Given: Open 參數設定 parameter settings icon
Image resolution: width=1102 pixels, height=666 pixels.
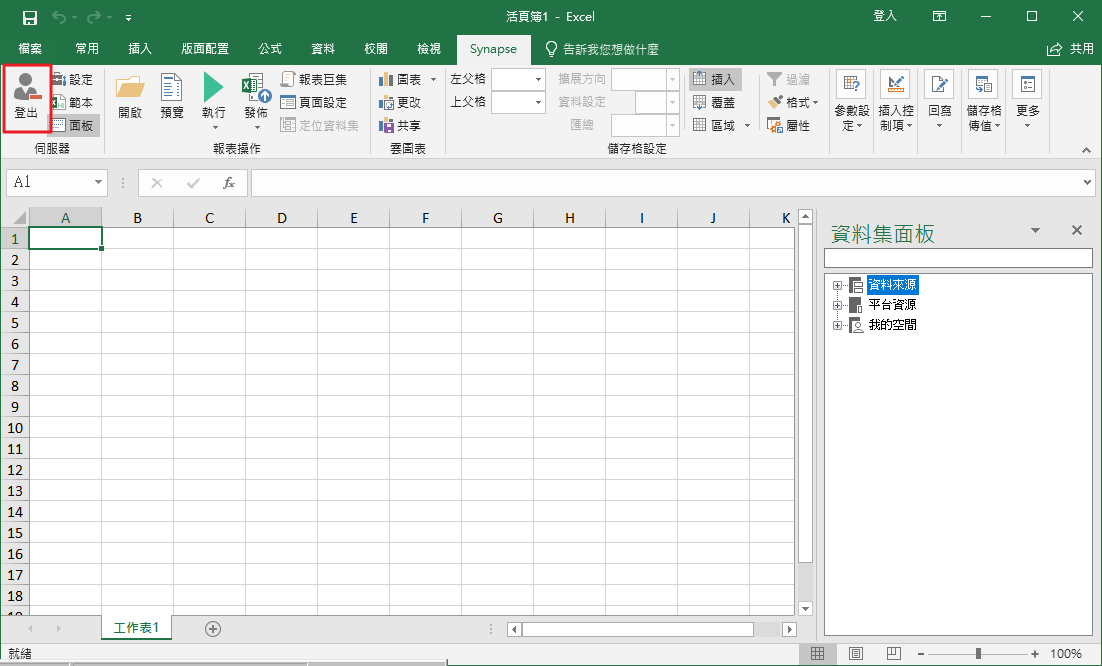Looking at the screenshot, I should point(851,100).
